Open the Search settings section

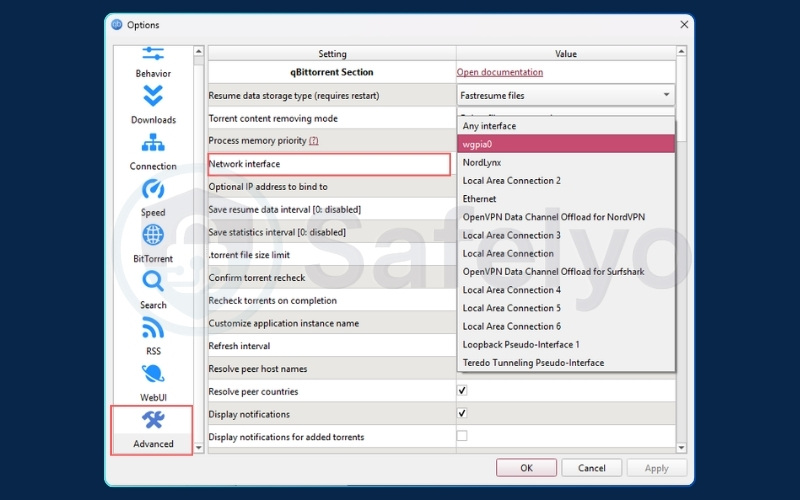tap(153, 290)
